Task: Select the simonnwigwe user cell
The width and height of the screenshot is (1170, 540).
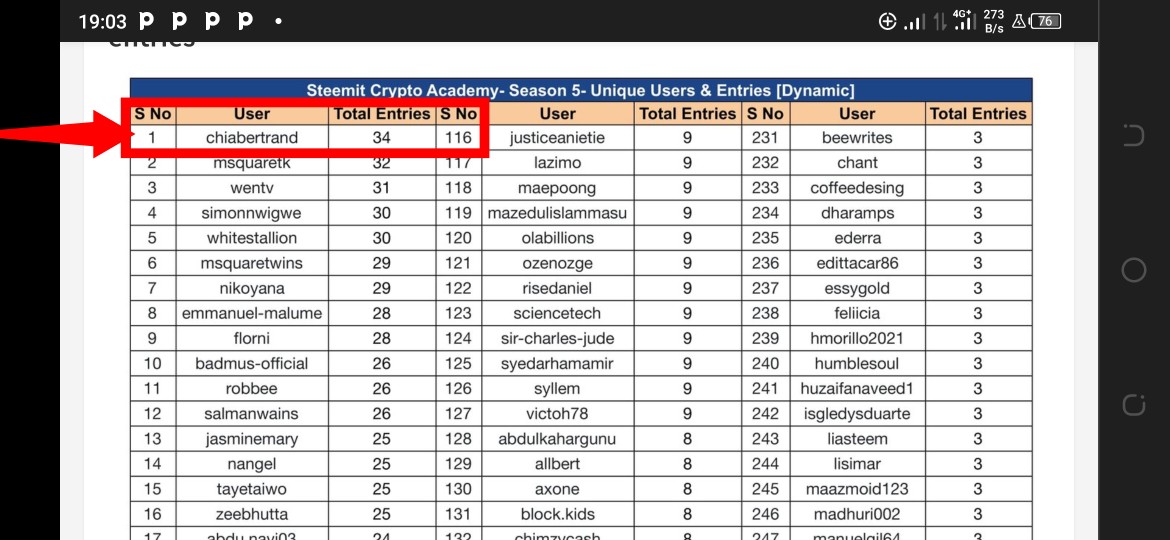Action: (x=251, y=213)
